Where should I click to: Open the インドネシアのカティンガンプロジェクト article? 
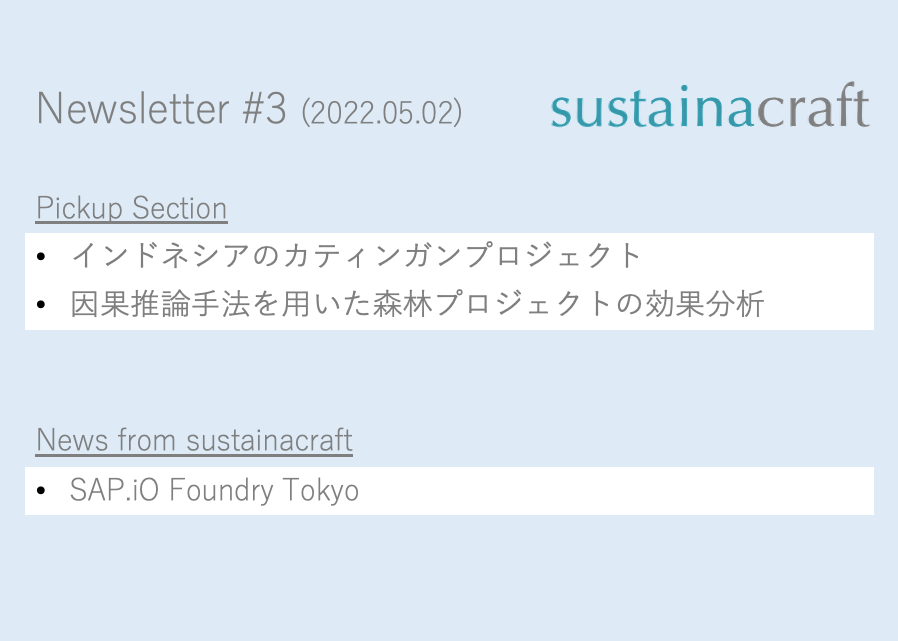coord(356,256)
